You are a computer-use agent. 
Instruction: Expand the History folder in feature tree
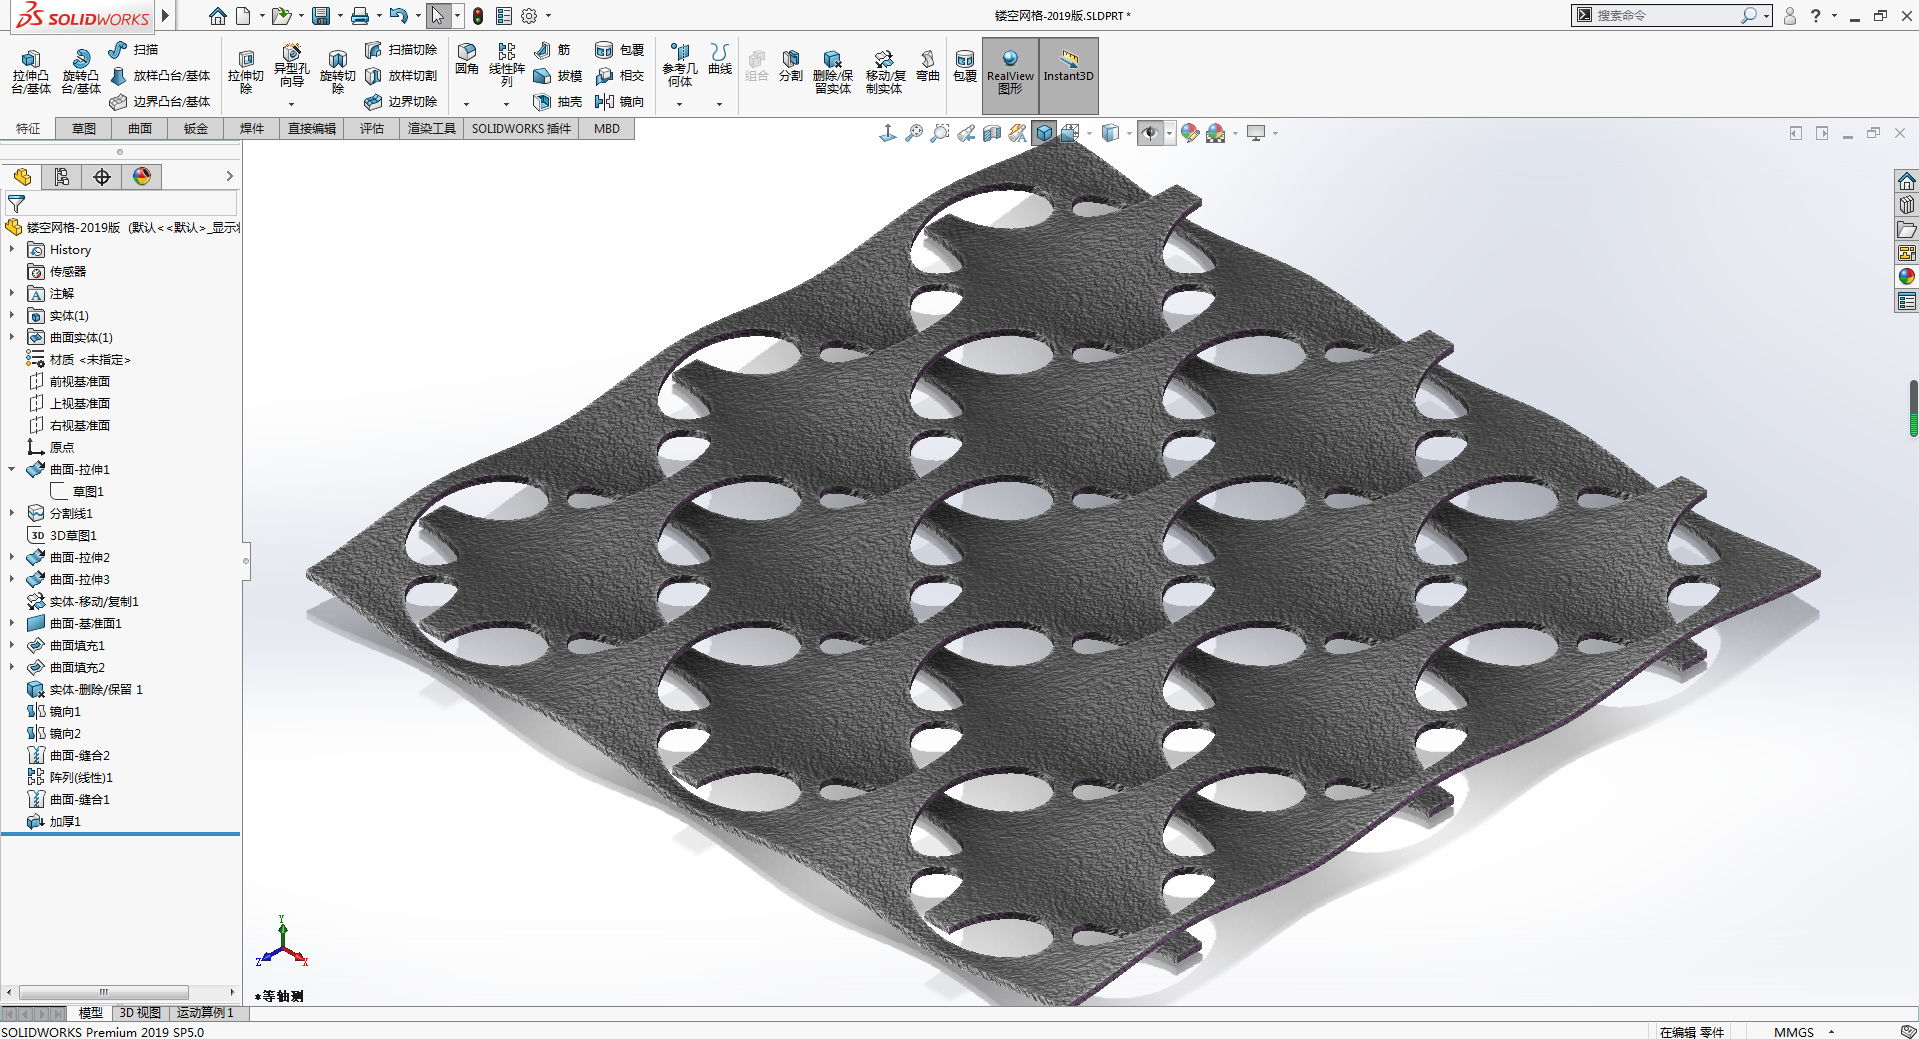pos(12,250)
